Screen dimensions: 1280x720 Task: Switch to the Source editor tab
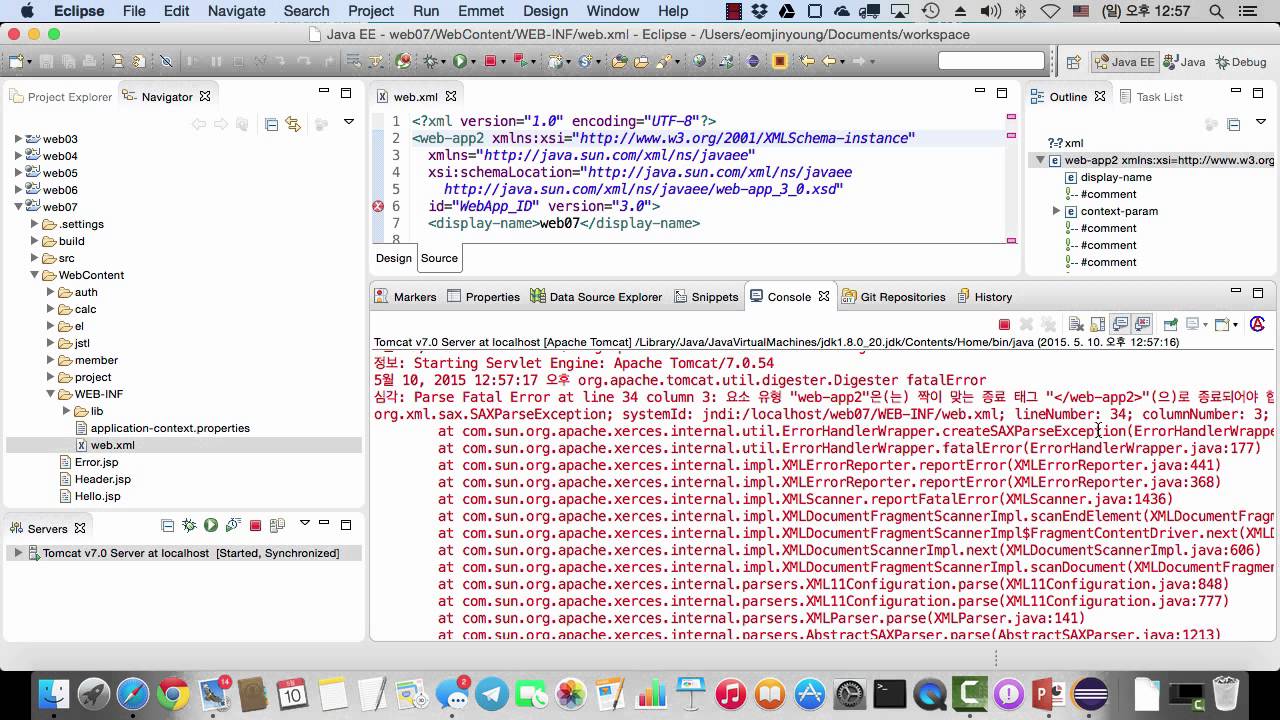click(x=439, y=258)
